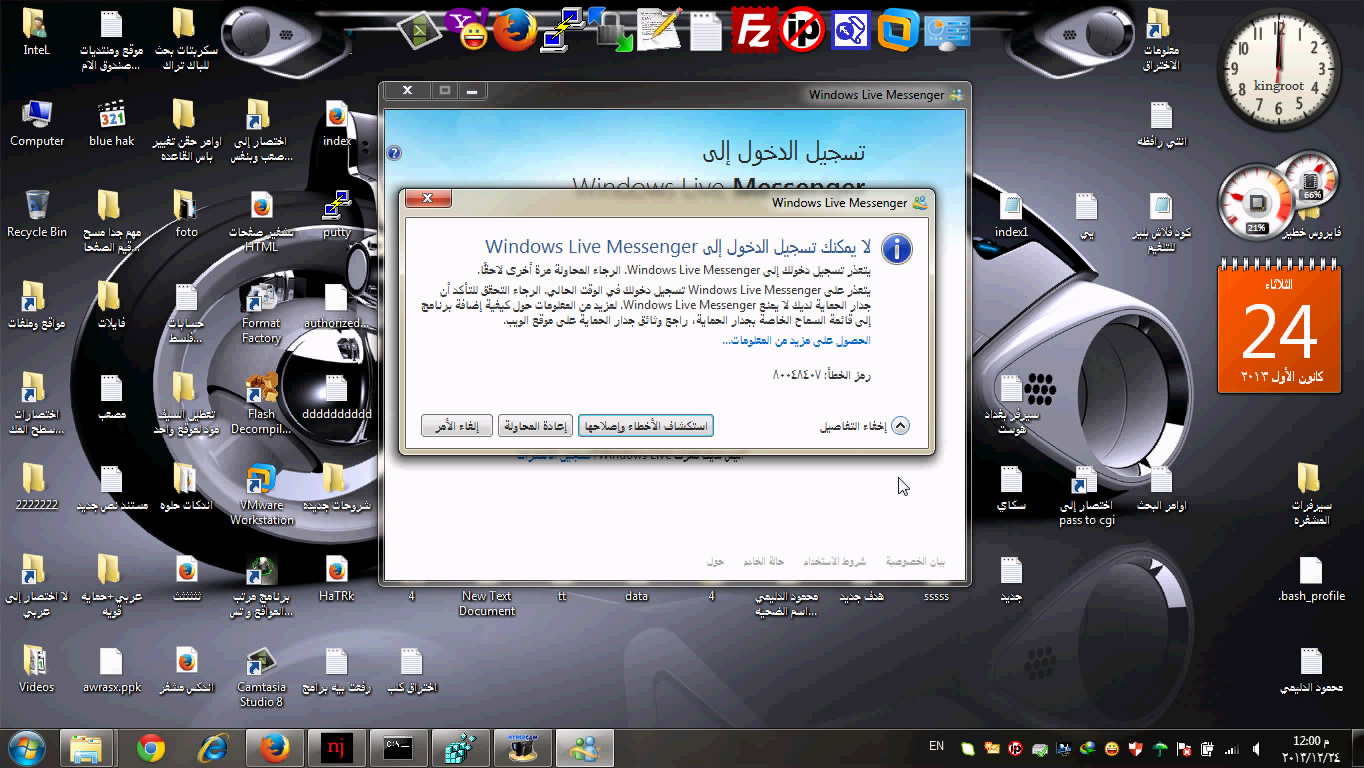Open Windows Explorer from the taskbar

pos(86,748)
